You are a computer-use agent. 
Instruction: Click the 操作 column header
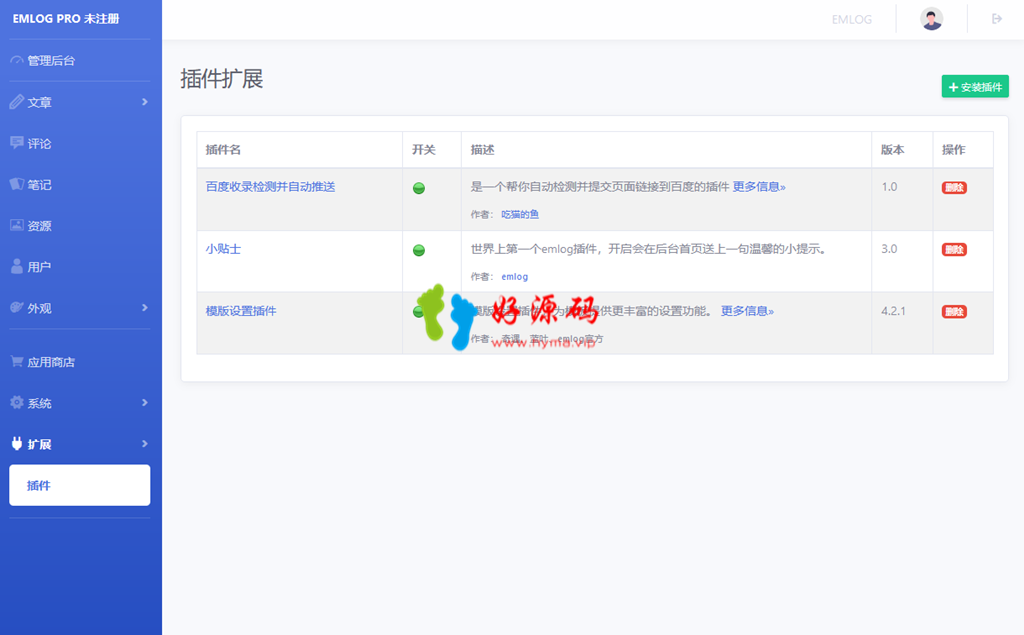[953, 150]
